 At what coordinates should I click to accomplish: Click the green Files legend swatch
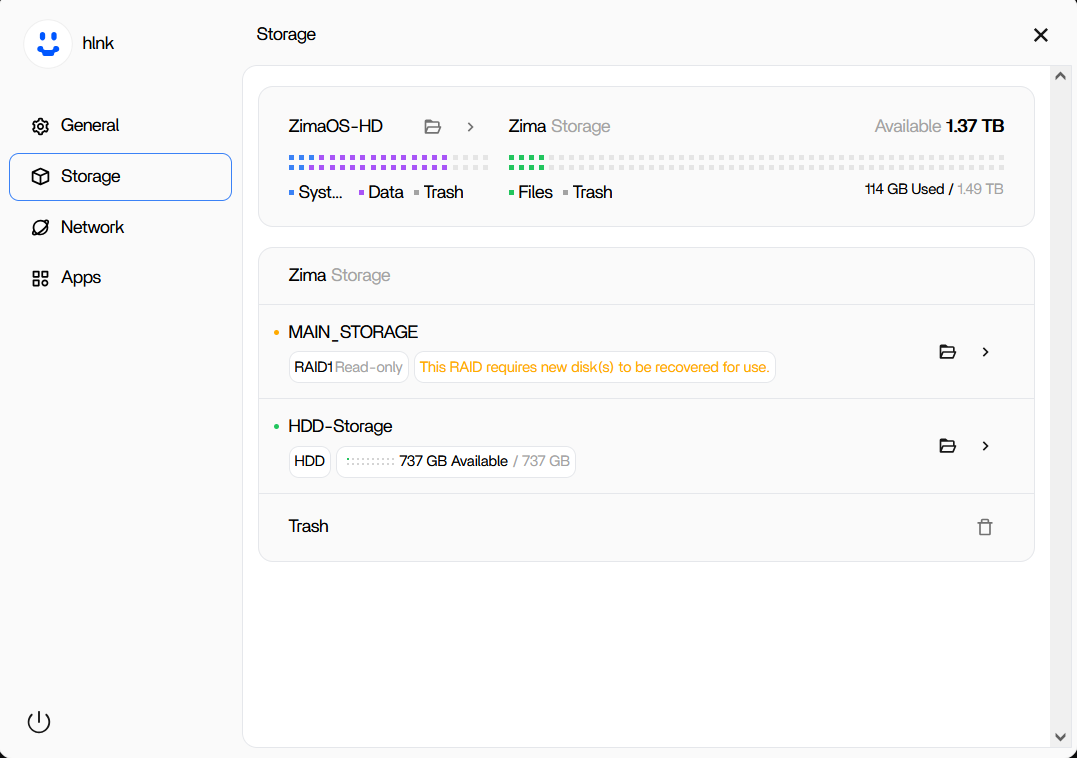tap(511, 193)
